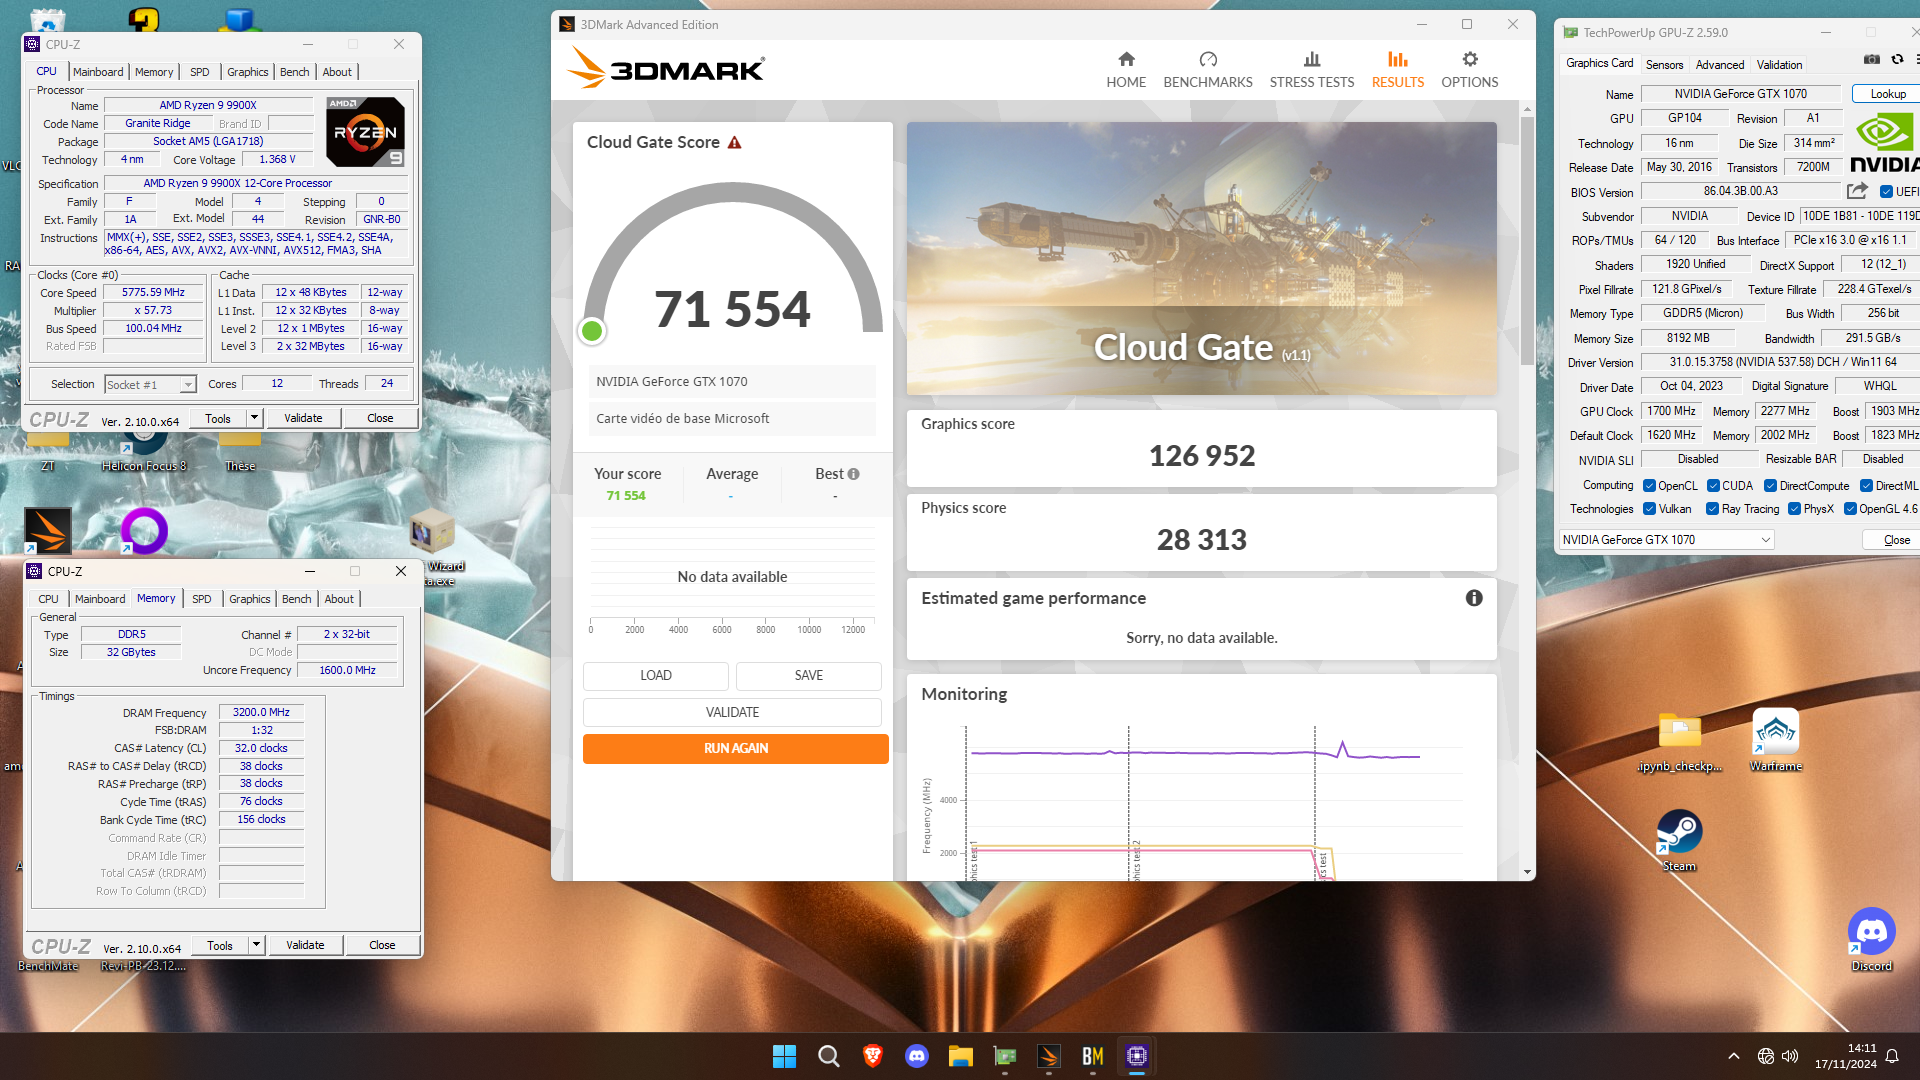1920x1080 pixels.
Task: Click Cloud Gate benchmark preview image
Action: point(1201,258)
